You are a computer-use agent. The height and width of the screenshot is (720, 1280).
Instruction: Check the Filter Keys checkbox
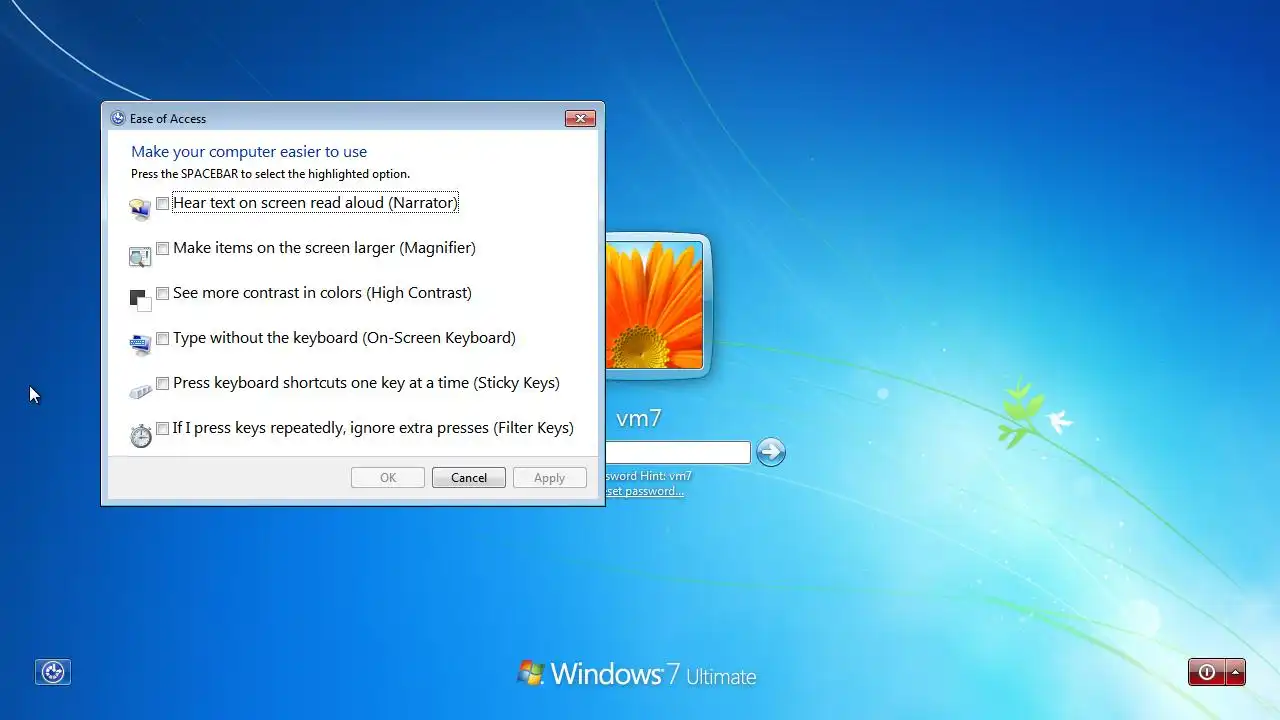tap(162, 428)
